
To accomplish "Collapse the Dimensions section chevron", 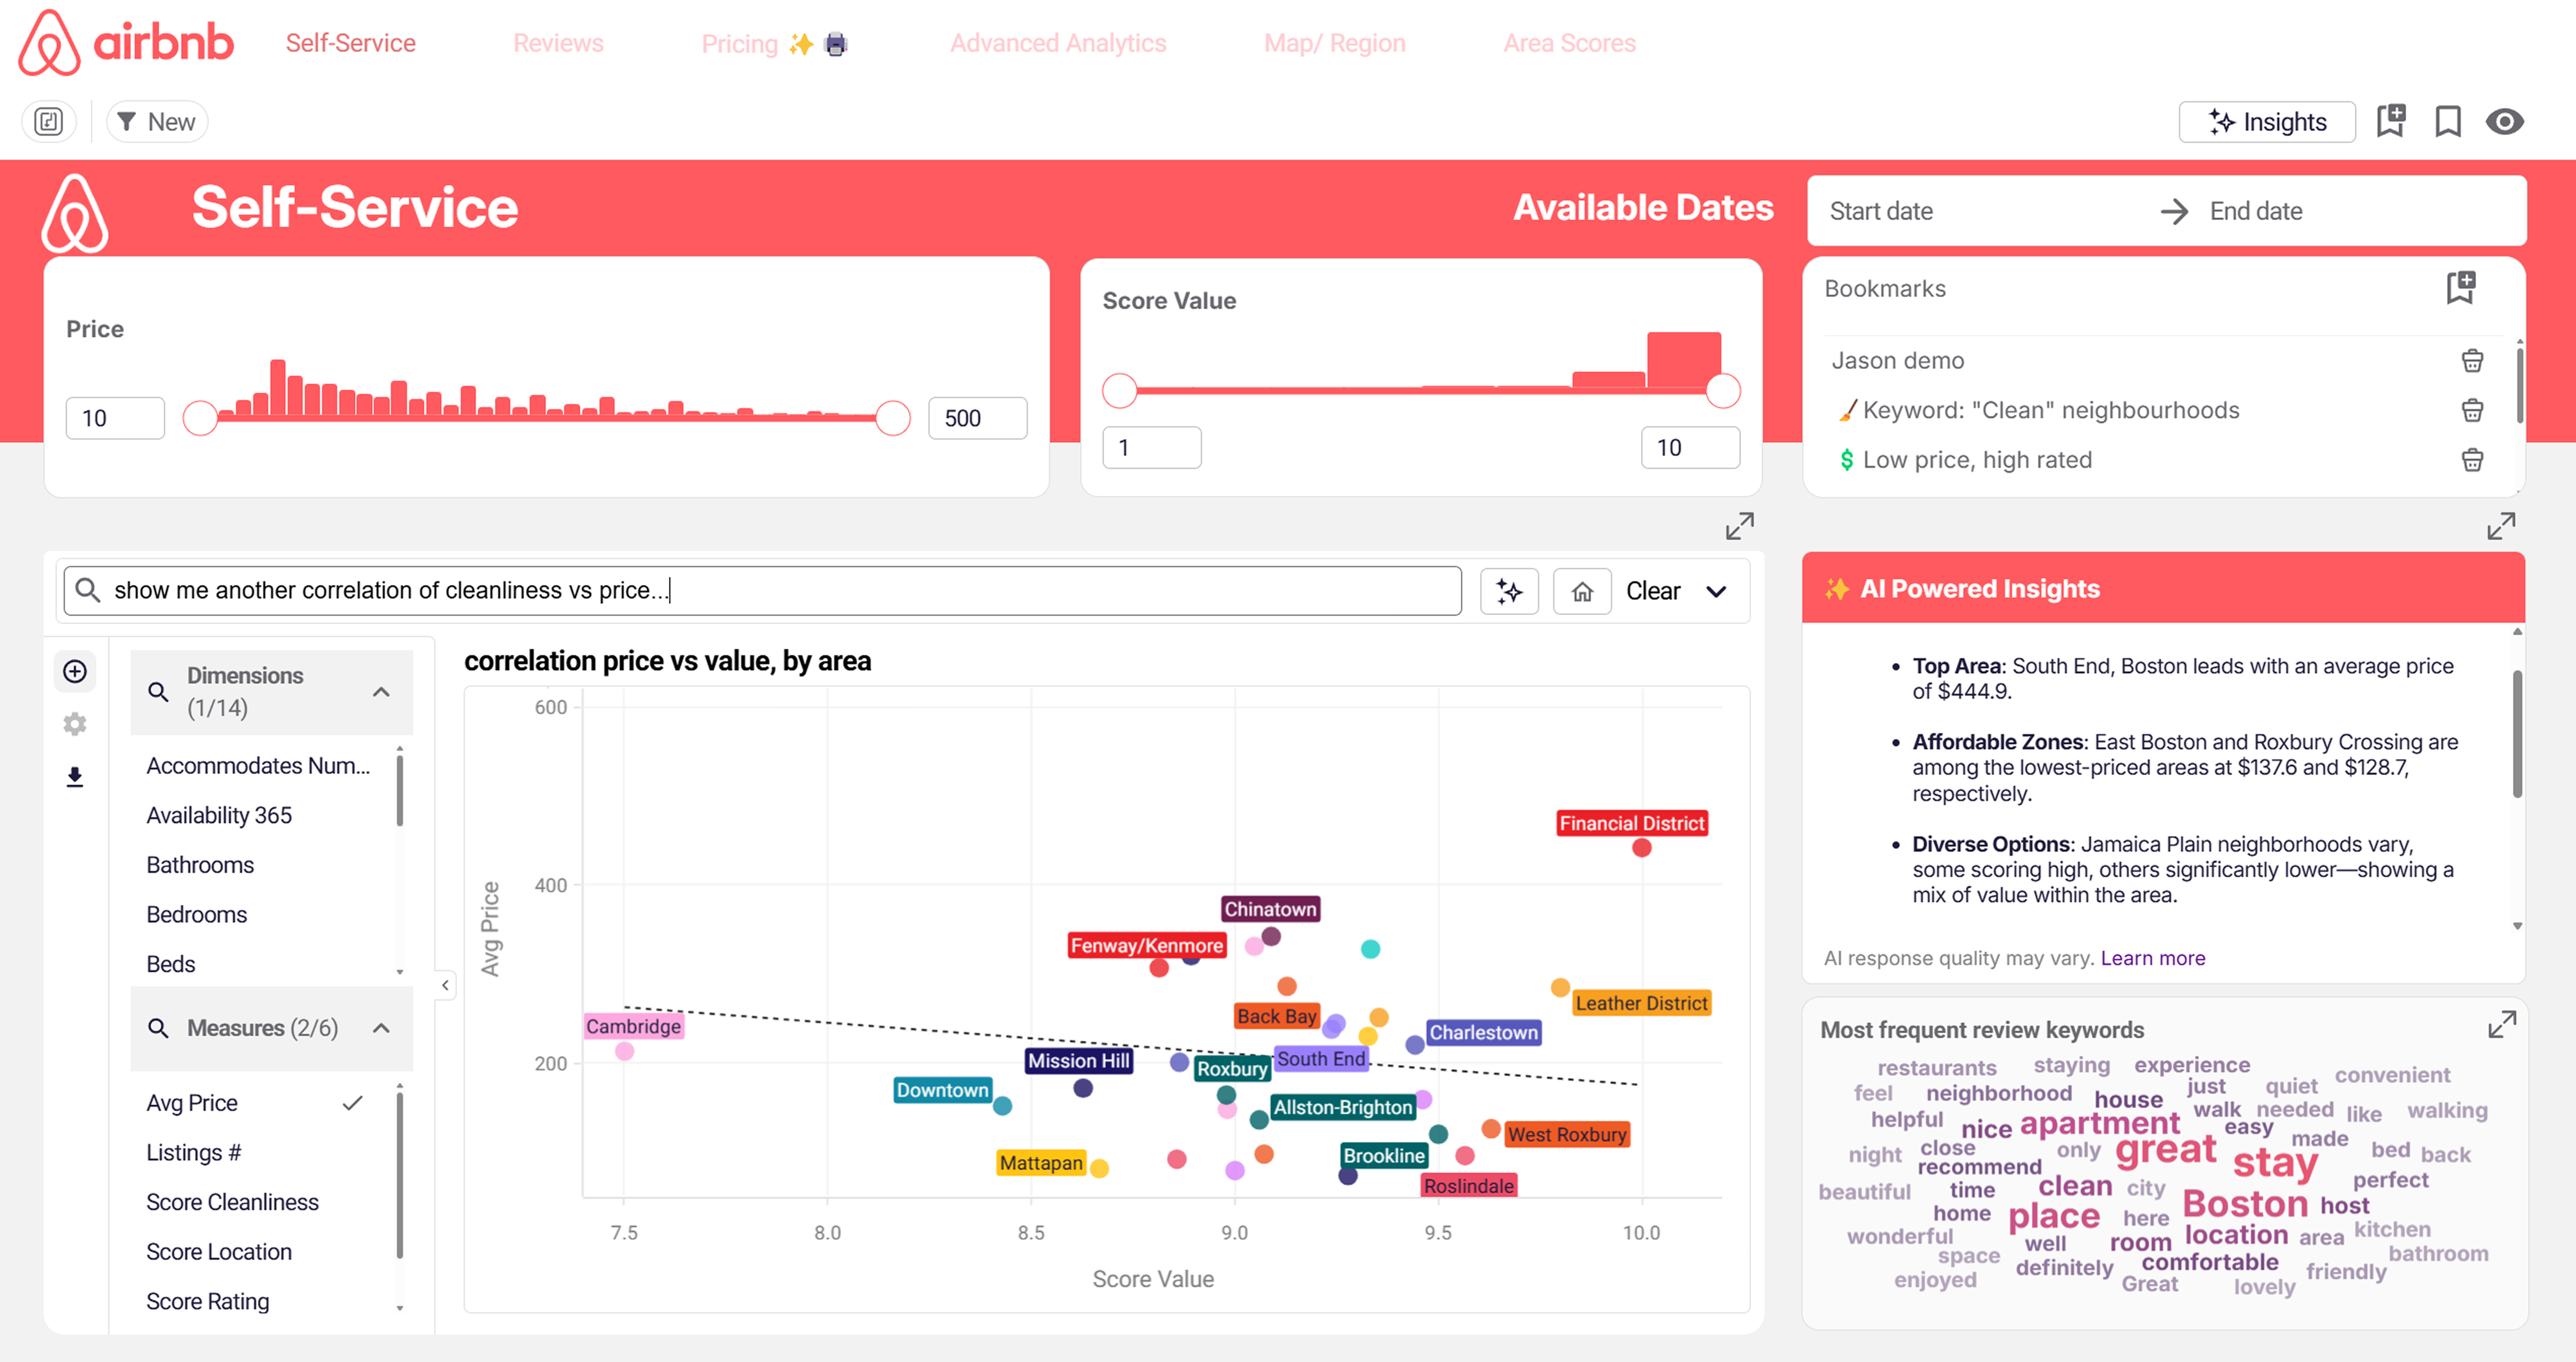I will pyautogui.click(x=381, y=692).
